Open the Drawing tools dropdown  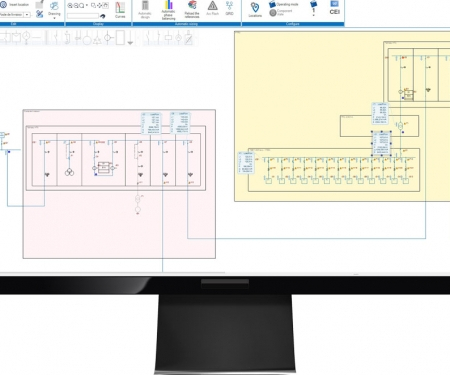(x=54, y=10)
